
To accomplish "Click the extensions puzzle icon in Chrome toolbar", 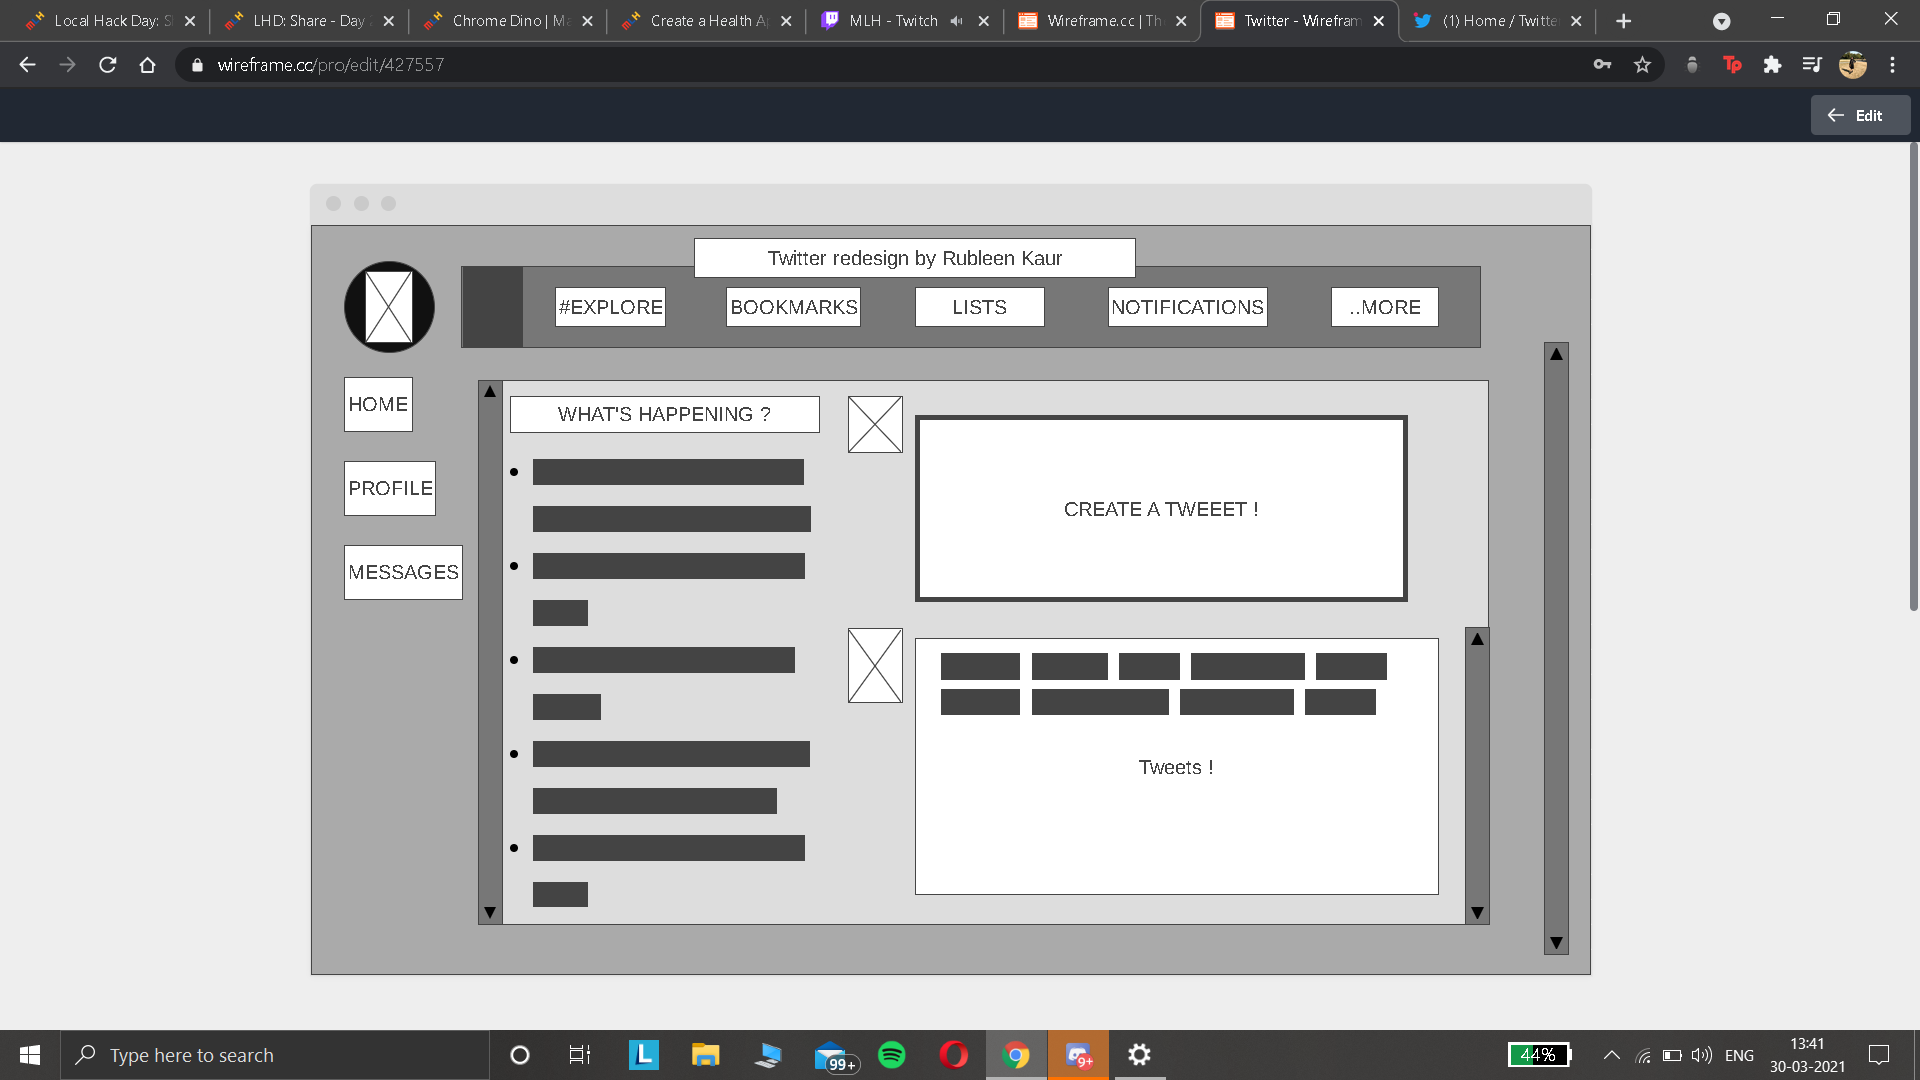I will click(x=1773, y=64).
